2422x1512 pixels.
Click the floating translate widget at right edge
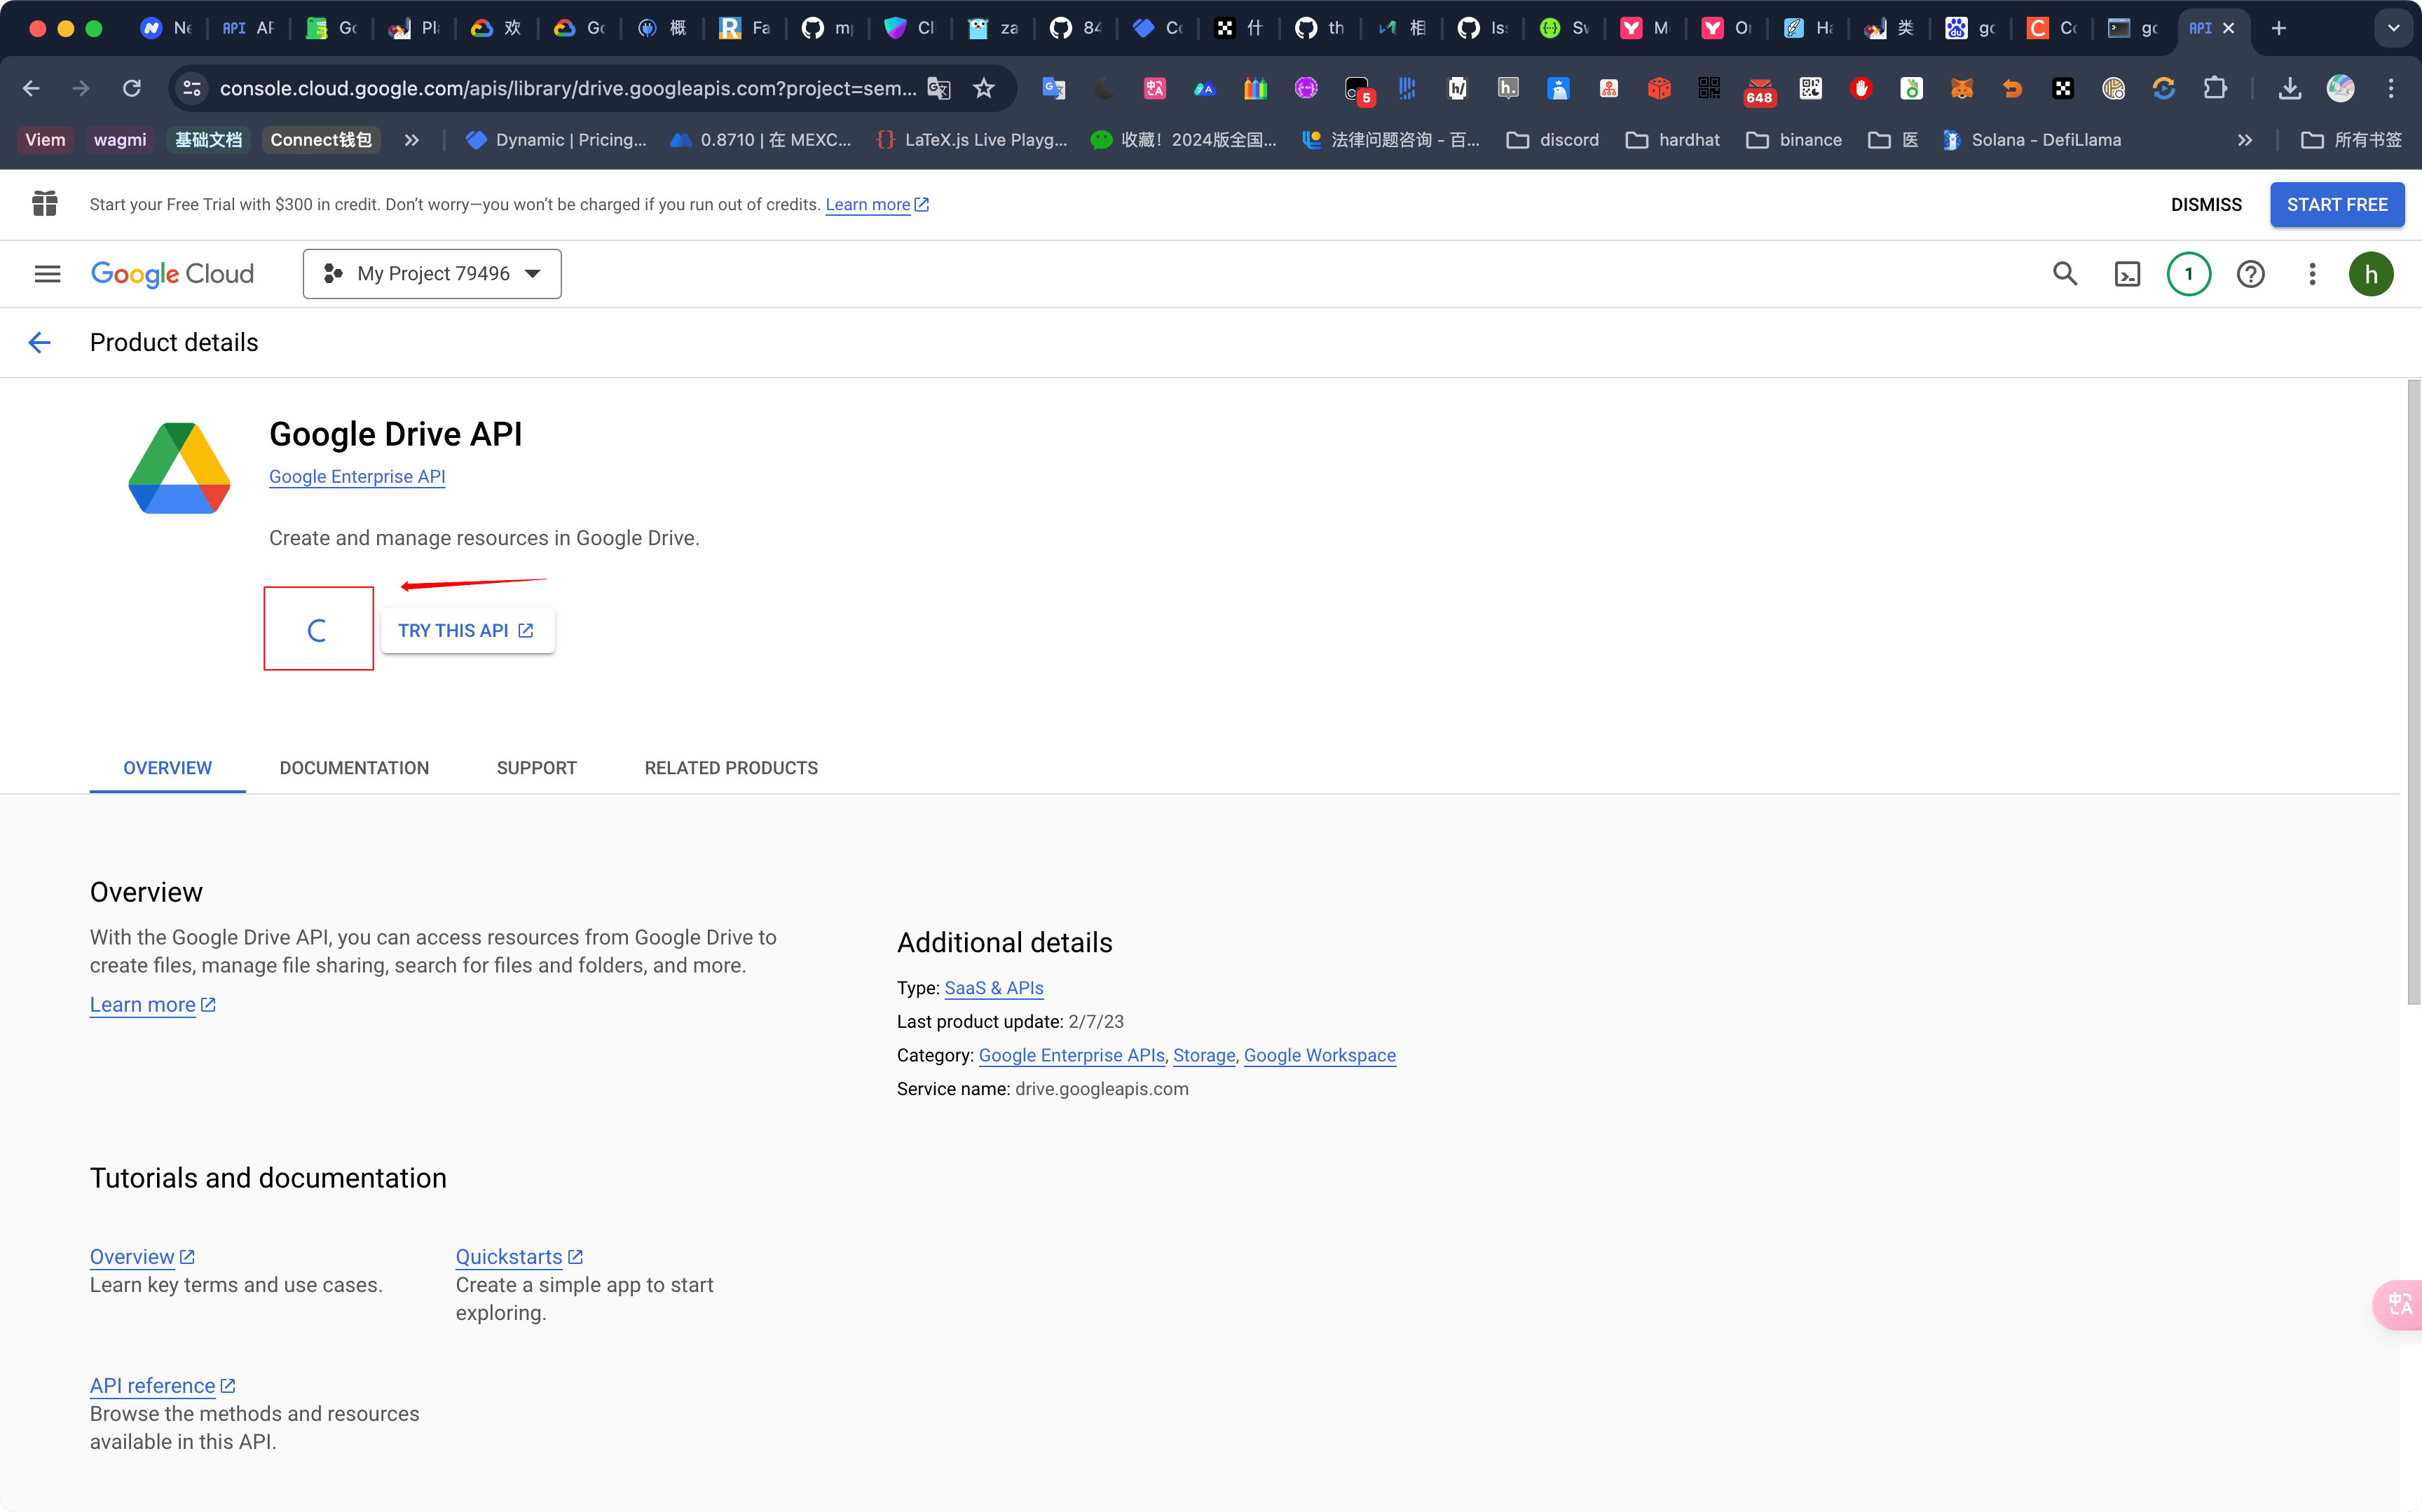2398,1304
